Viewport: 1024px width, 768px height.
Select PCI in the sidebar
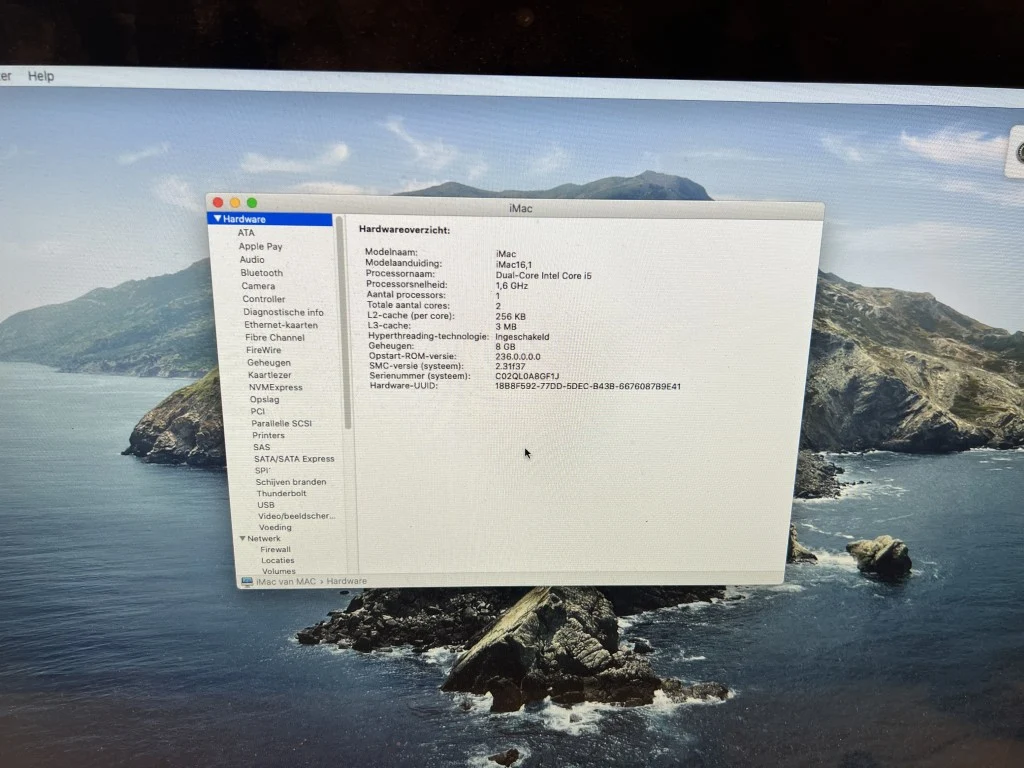tap(257, 411)
